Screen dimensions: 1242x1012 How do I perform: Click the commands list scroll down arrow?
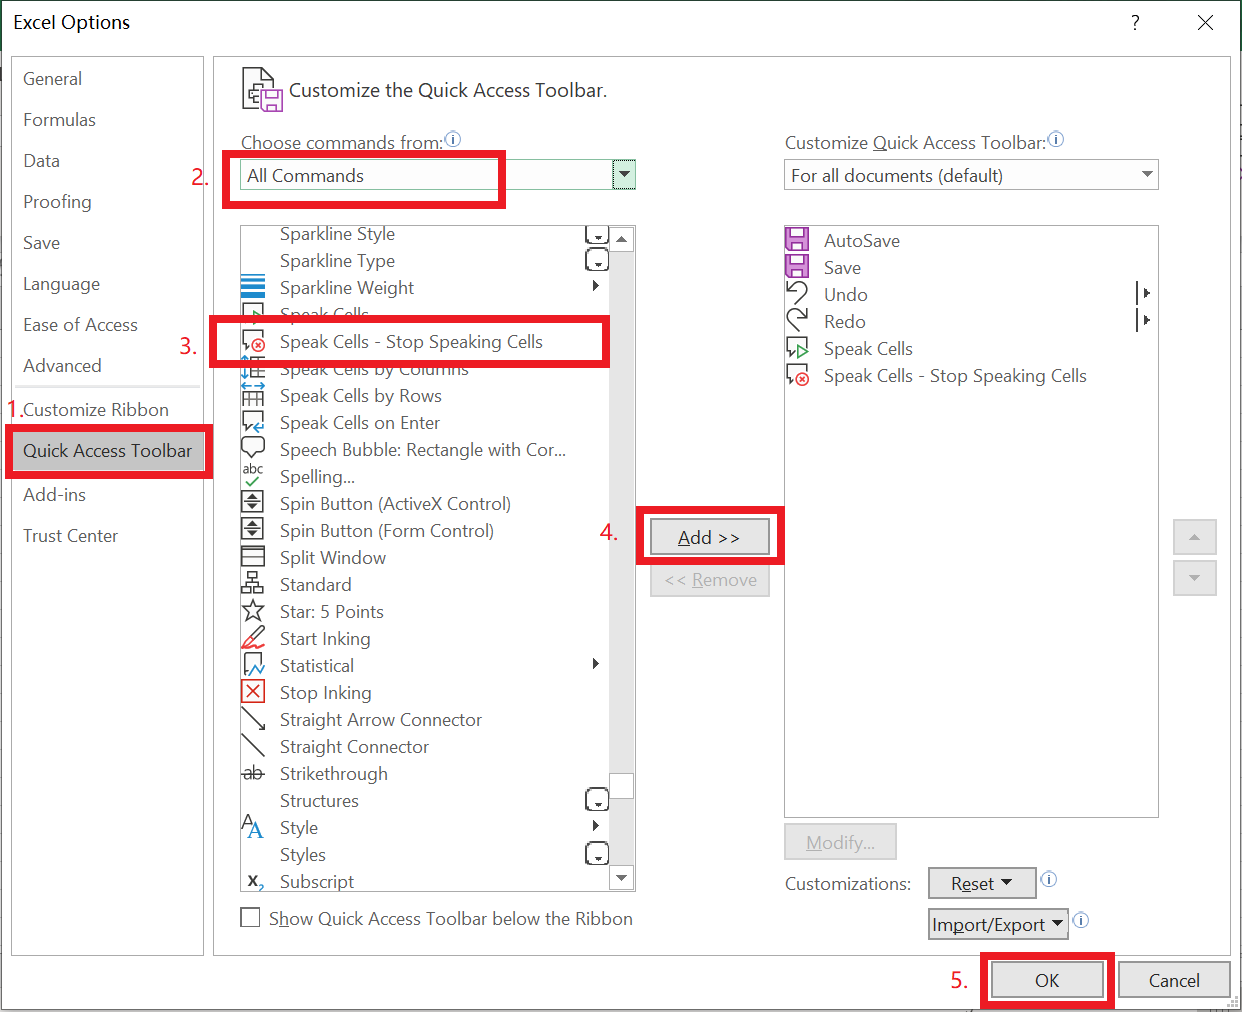coord(622,878)
